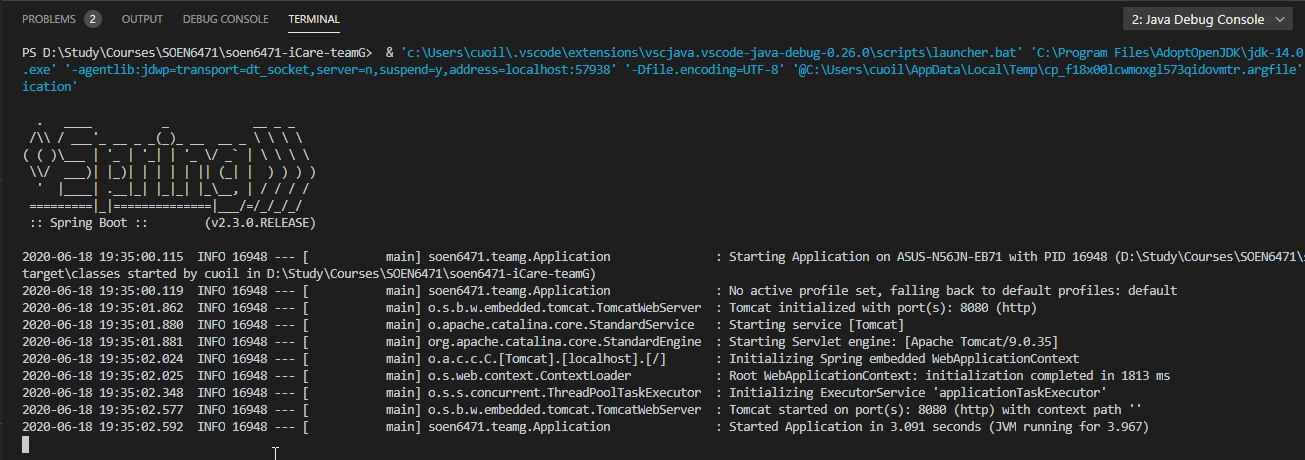
Task: Click the timestamp 2020-06-18 19:35:02.592
Action: (103, 427)
